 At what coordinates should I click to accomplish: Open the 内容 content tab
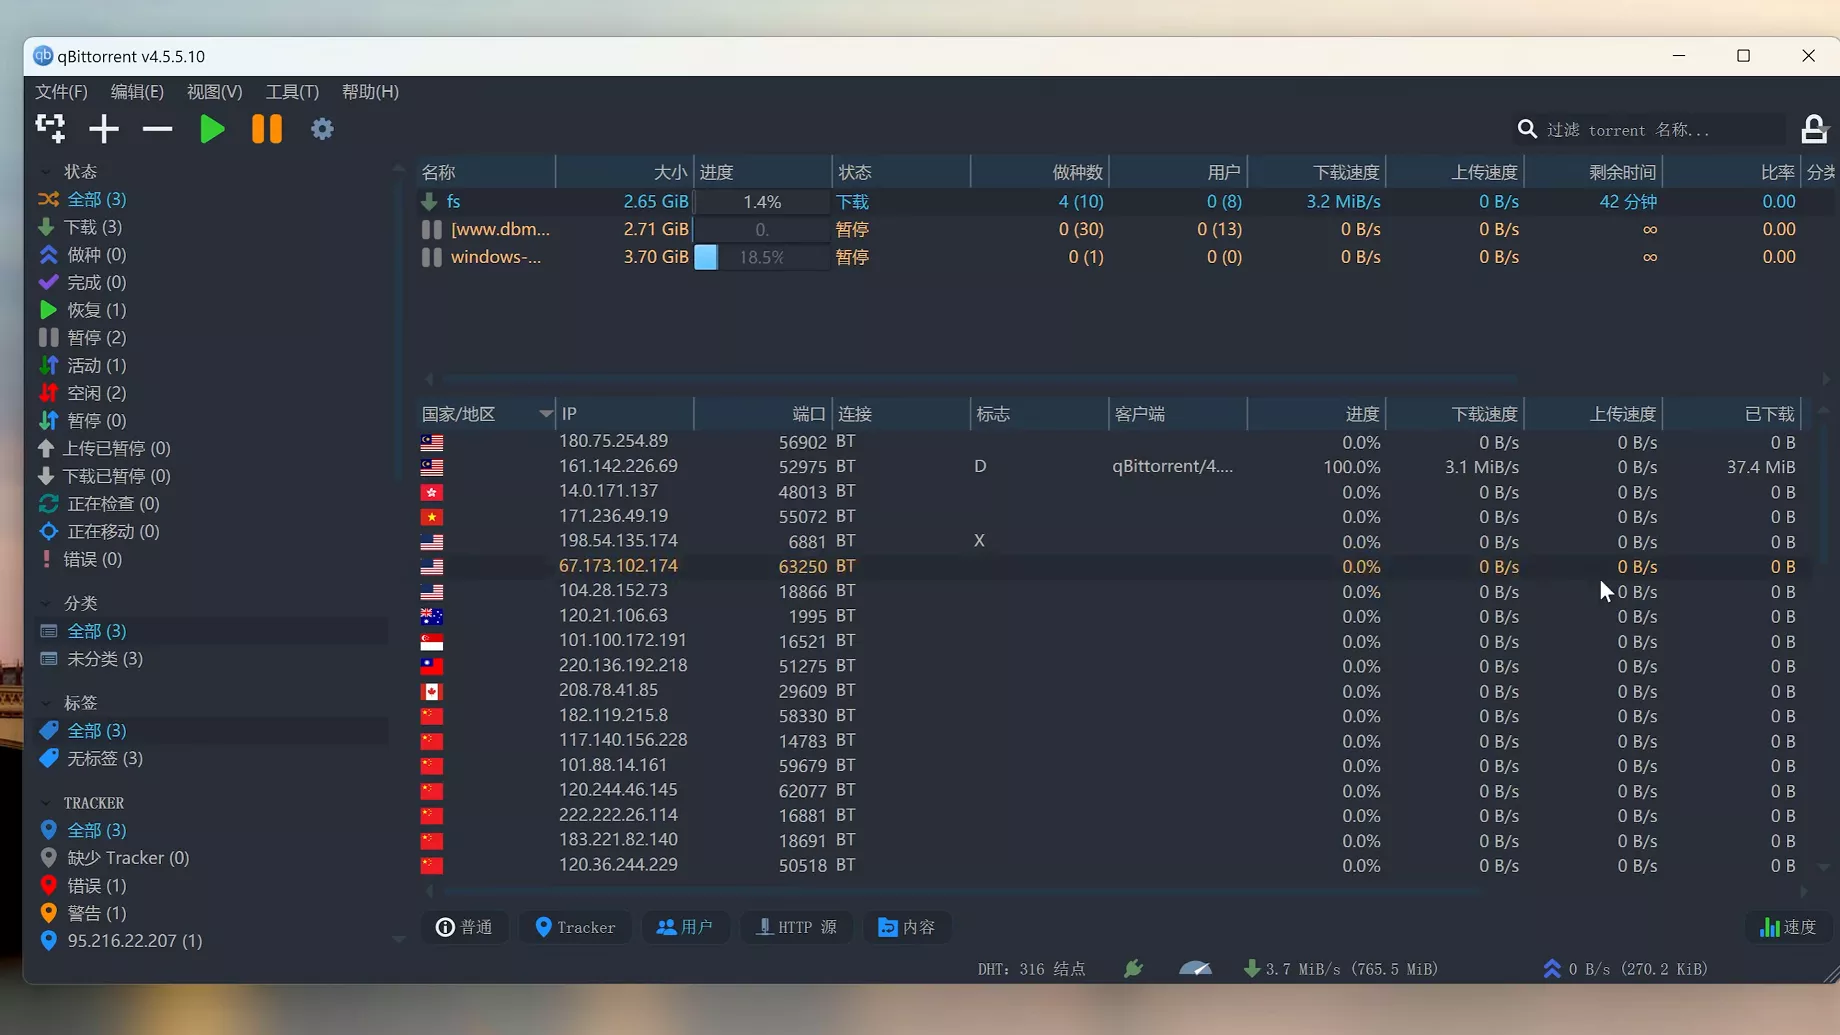[906, 927]
